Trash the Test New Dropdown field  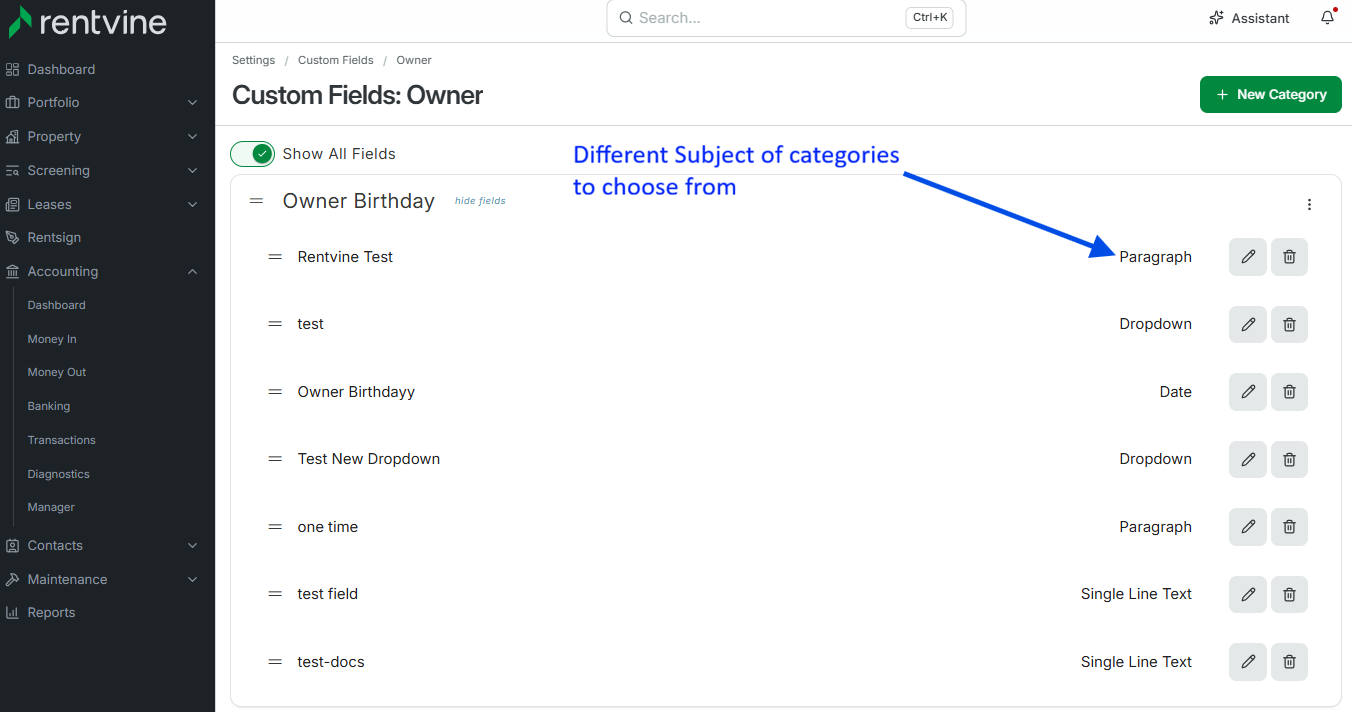click(1289, 459)
